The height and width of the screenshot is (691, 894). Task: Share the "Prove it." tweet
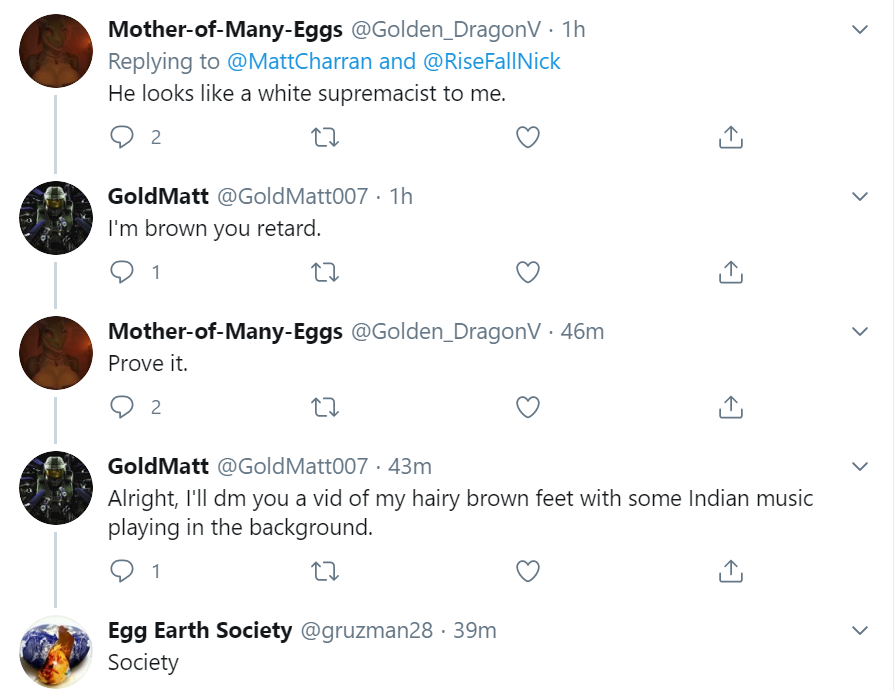(x=730, y=407)
